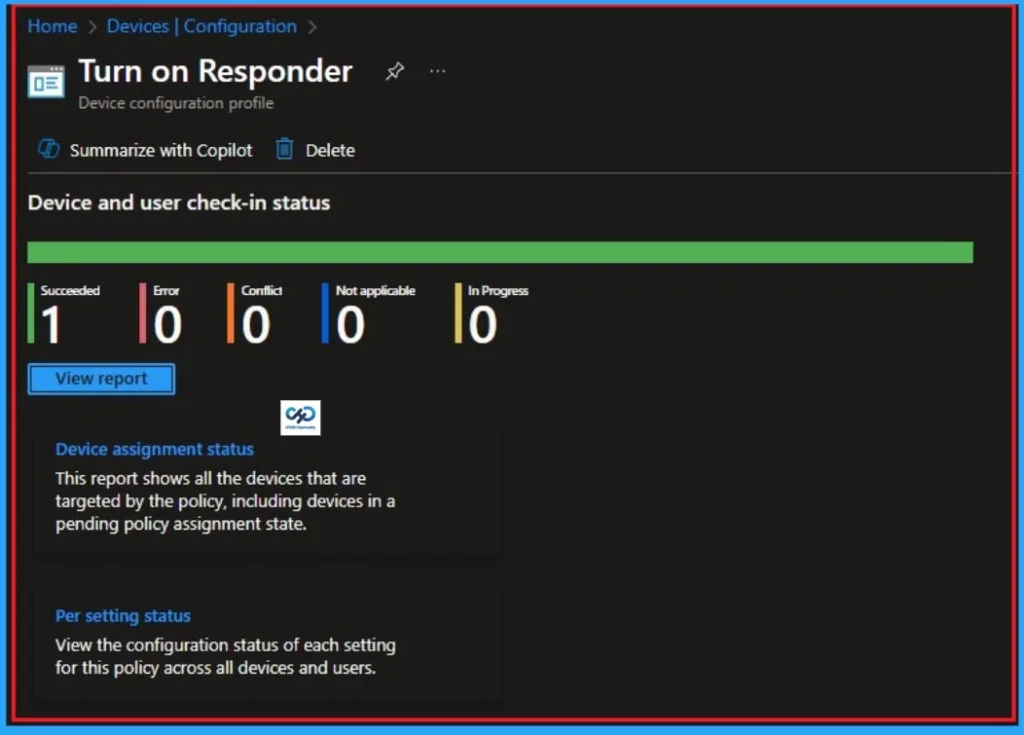Open the Device assignment status report

(x=154, y=448)
